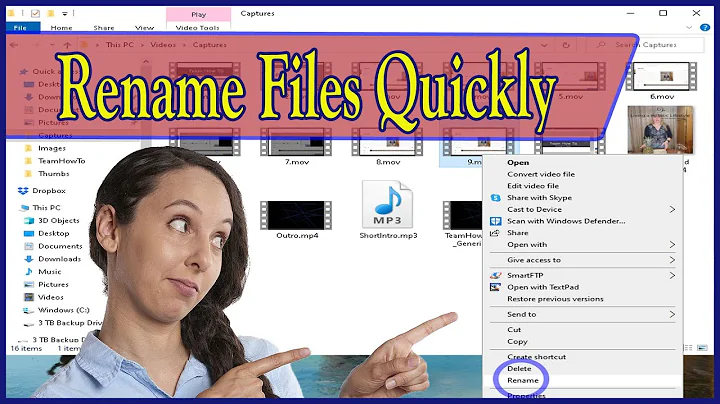Open the View ribbon tab
The image size is (720, 404).
(x=144, y=28)
